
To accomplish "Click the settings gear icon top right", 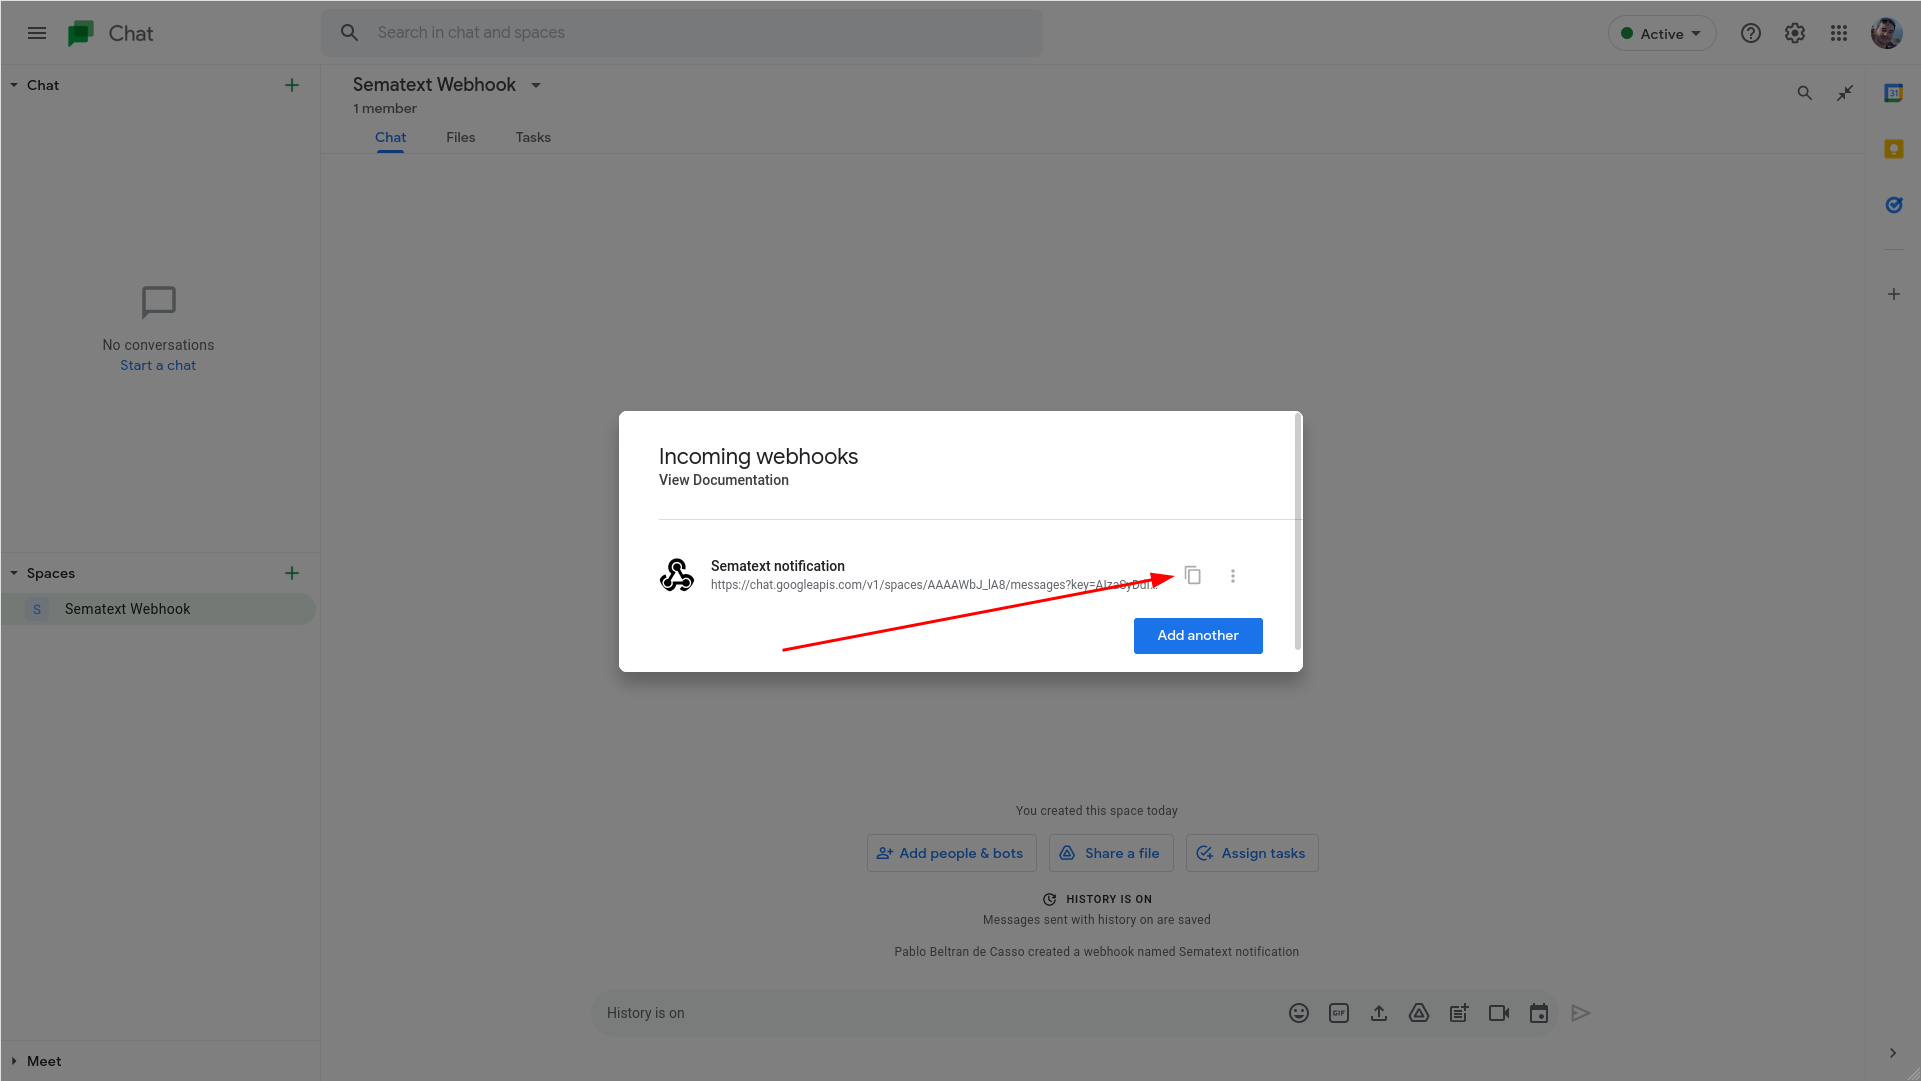I will click(1794, 33).
